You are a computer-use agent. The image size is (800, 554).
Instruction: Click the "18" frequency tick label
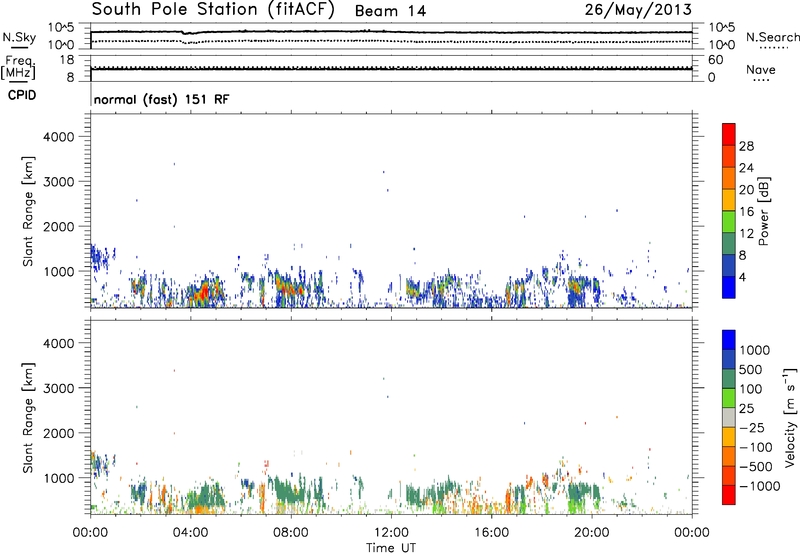67,60
